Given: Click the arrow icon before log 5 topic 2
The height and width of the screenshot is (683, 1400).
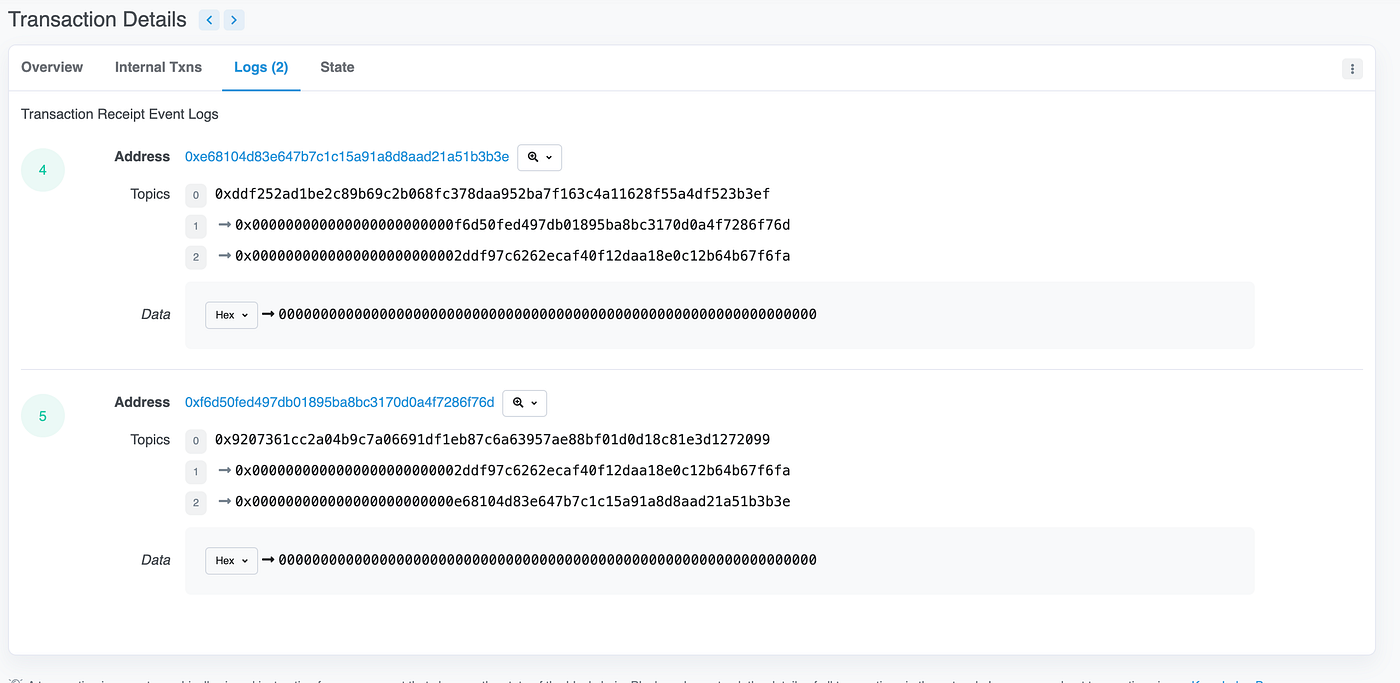Looking at the screenshot, I should 224,501.
